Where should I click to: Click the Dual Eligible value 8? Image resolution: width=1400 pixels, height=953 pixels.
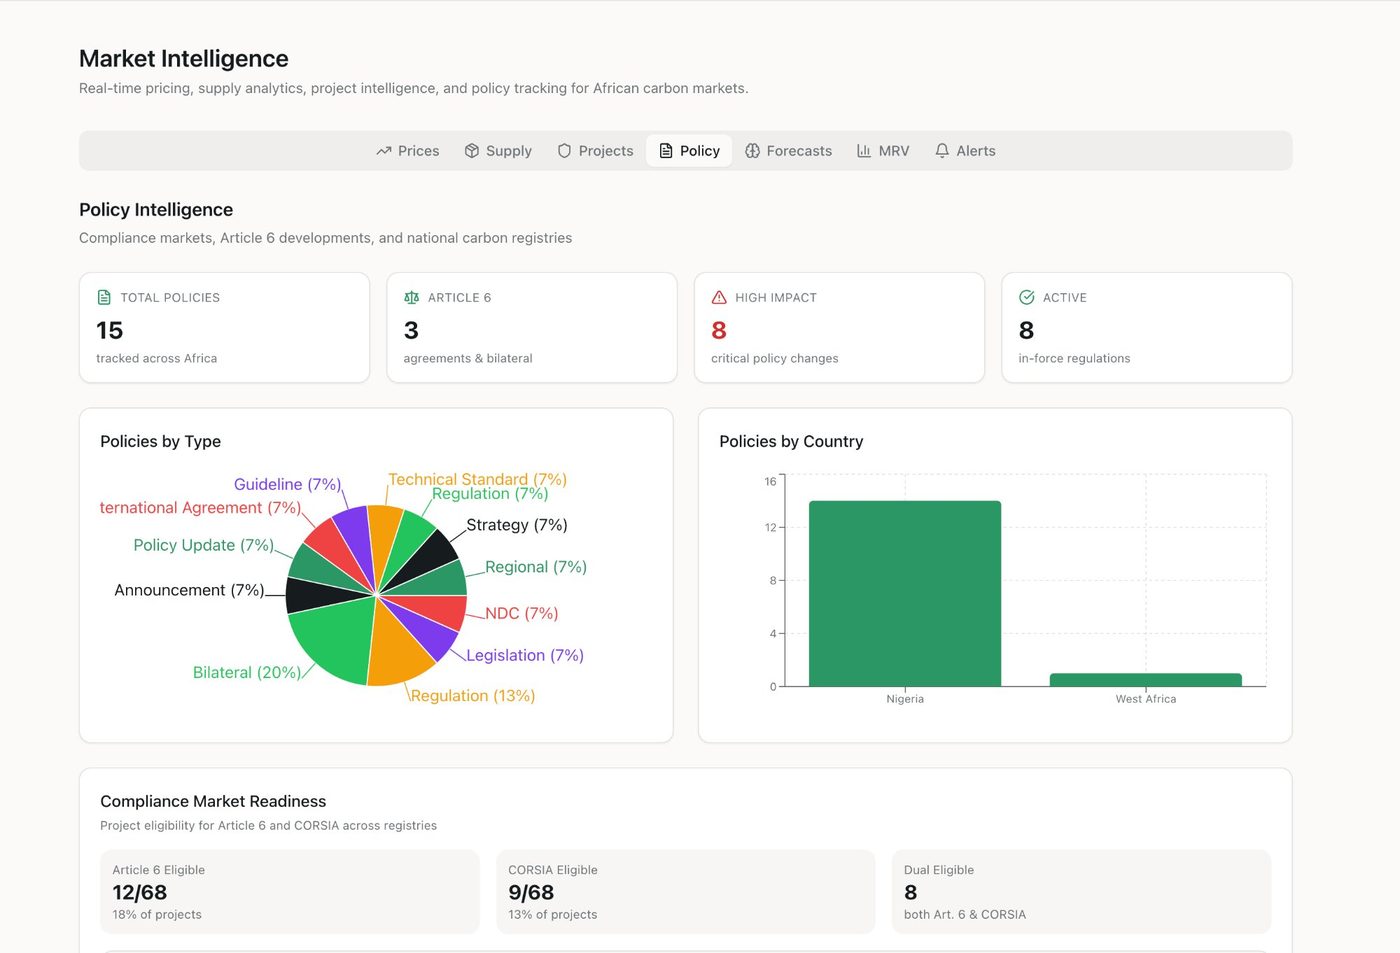click(911, 892)
